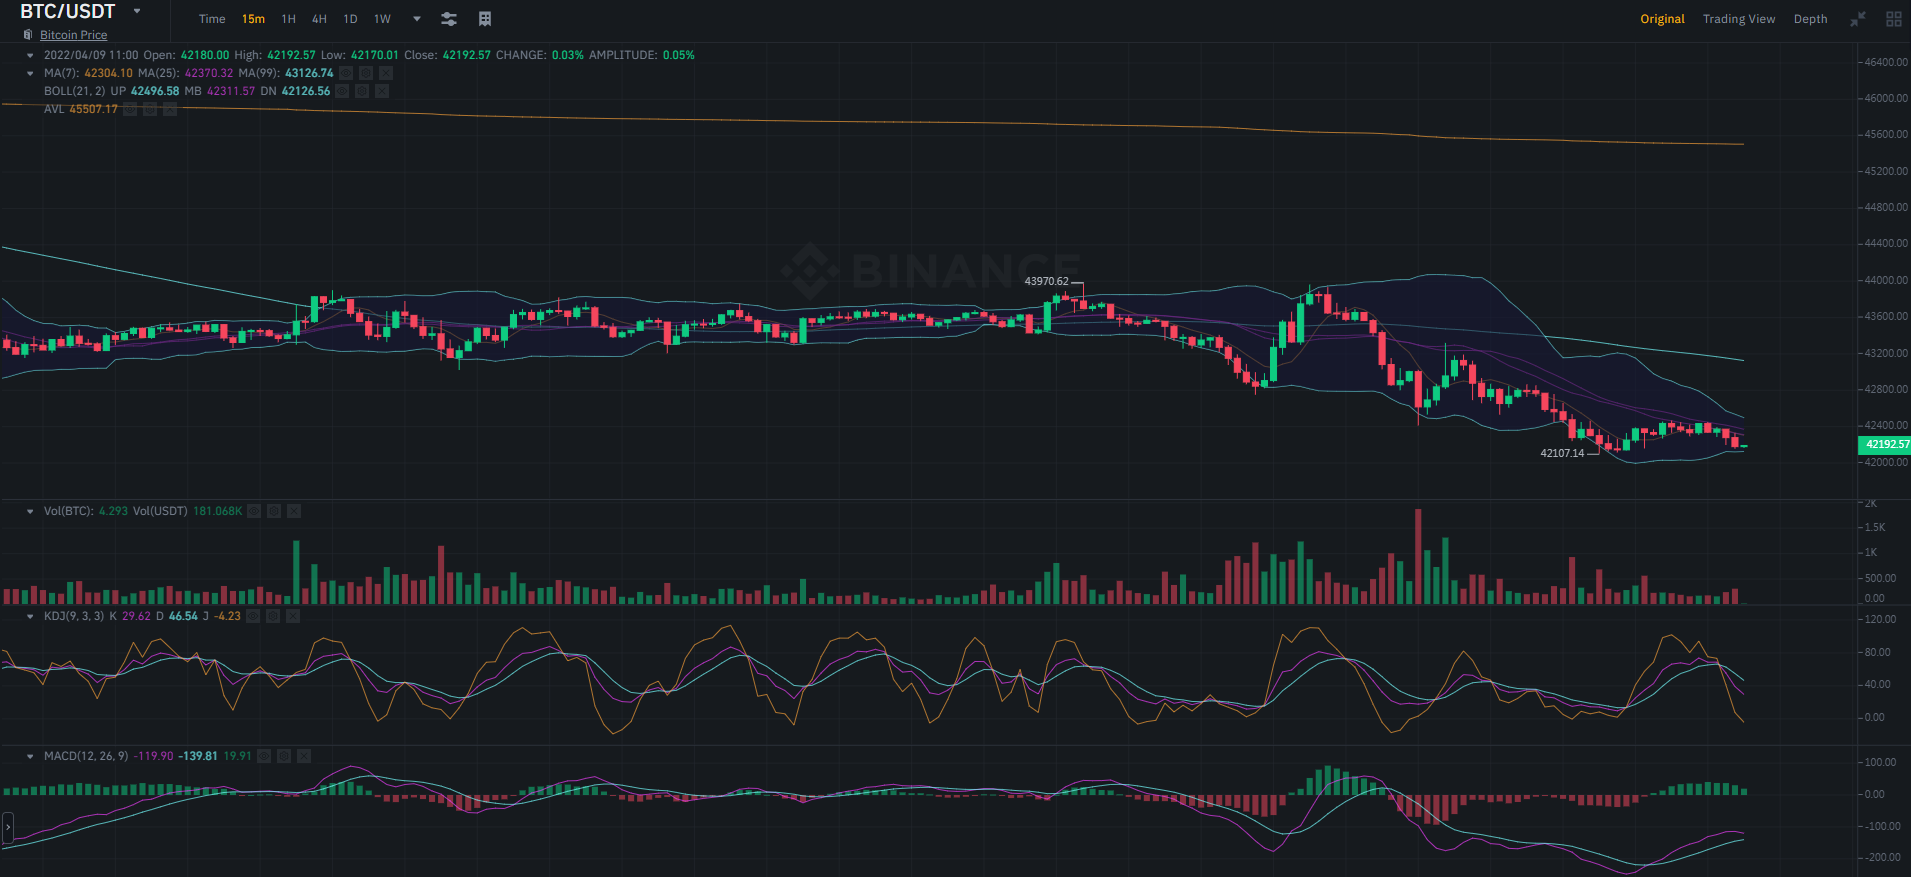
Task: Click the AVL value 45507.17
Action: click(93, 109)
